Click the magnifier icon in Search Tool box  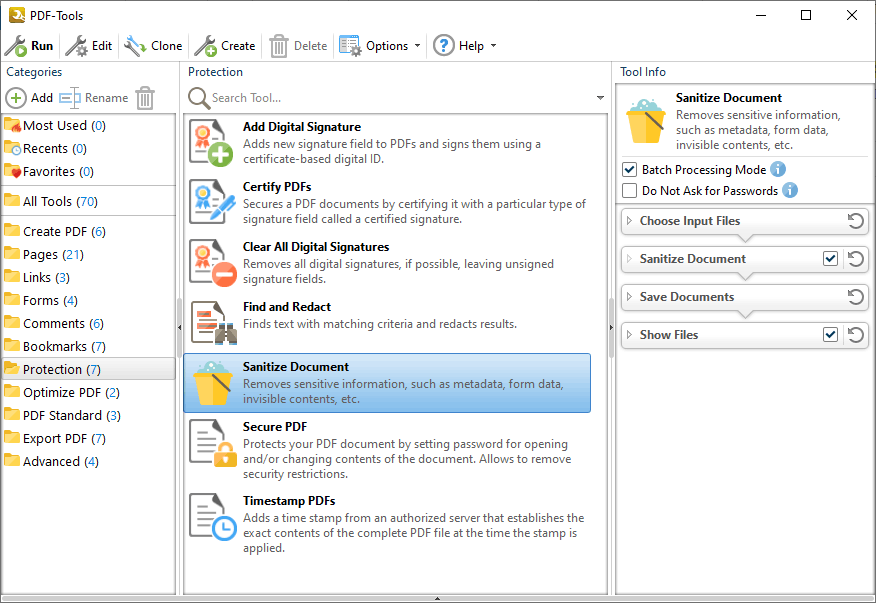198,98
